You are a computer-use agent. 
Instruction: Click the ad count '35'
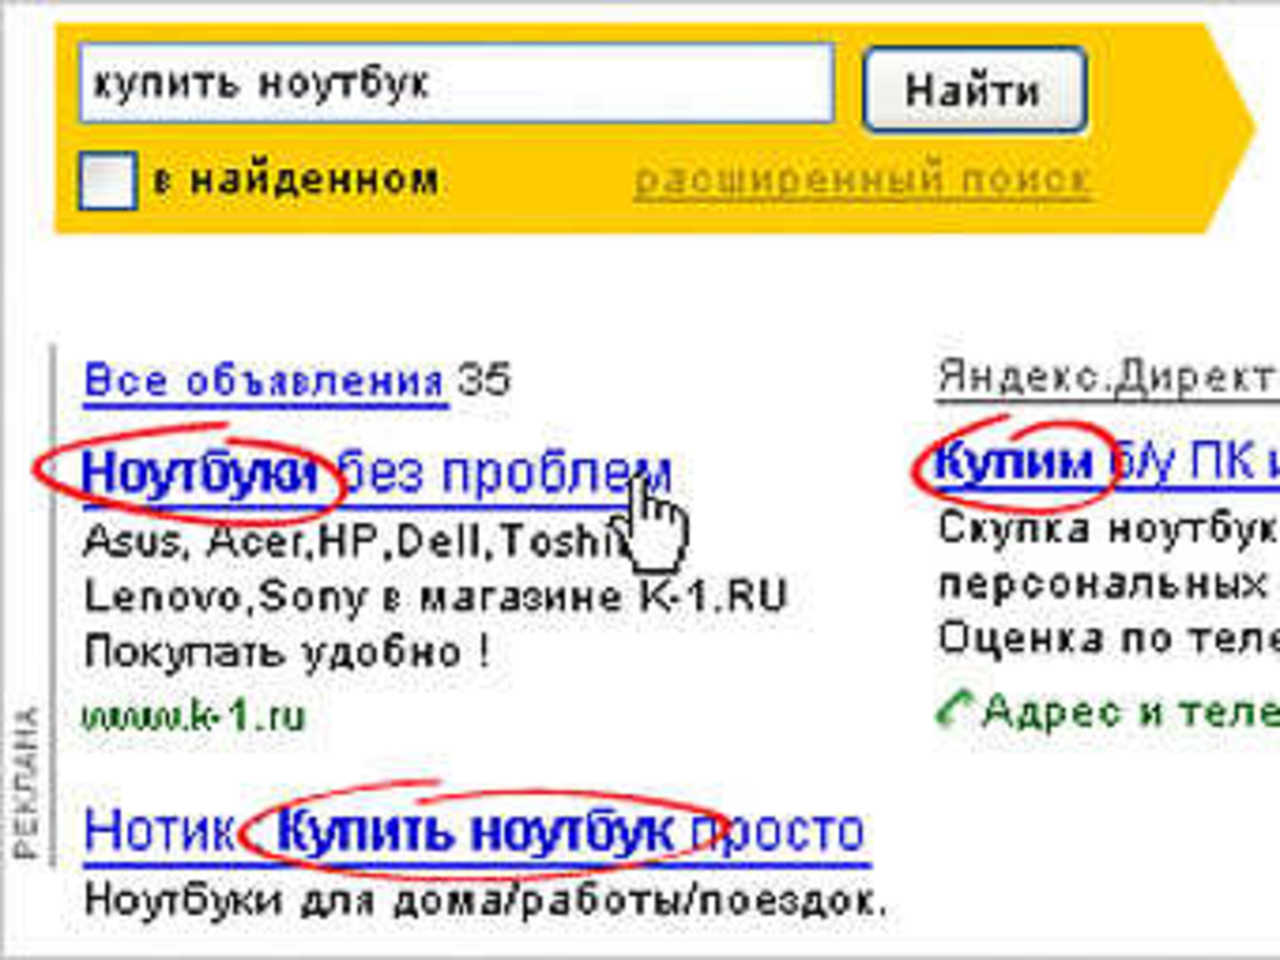pos(484,380)
